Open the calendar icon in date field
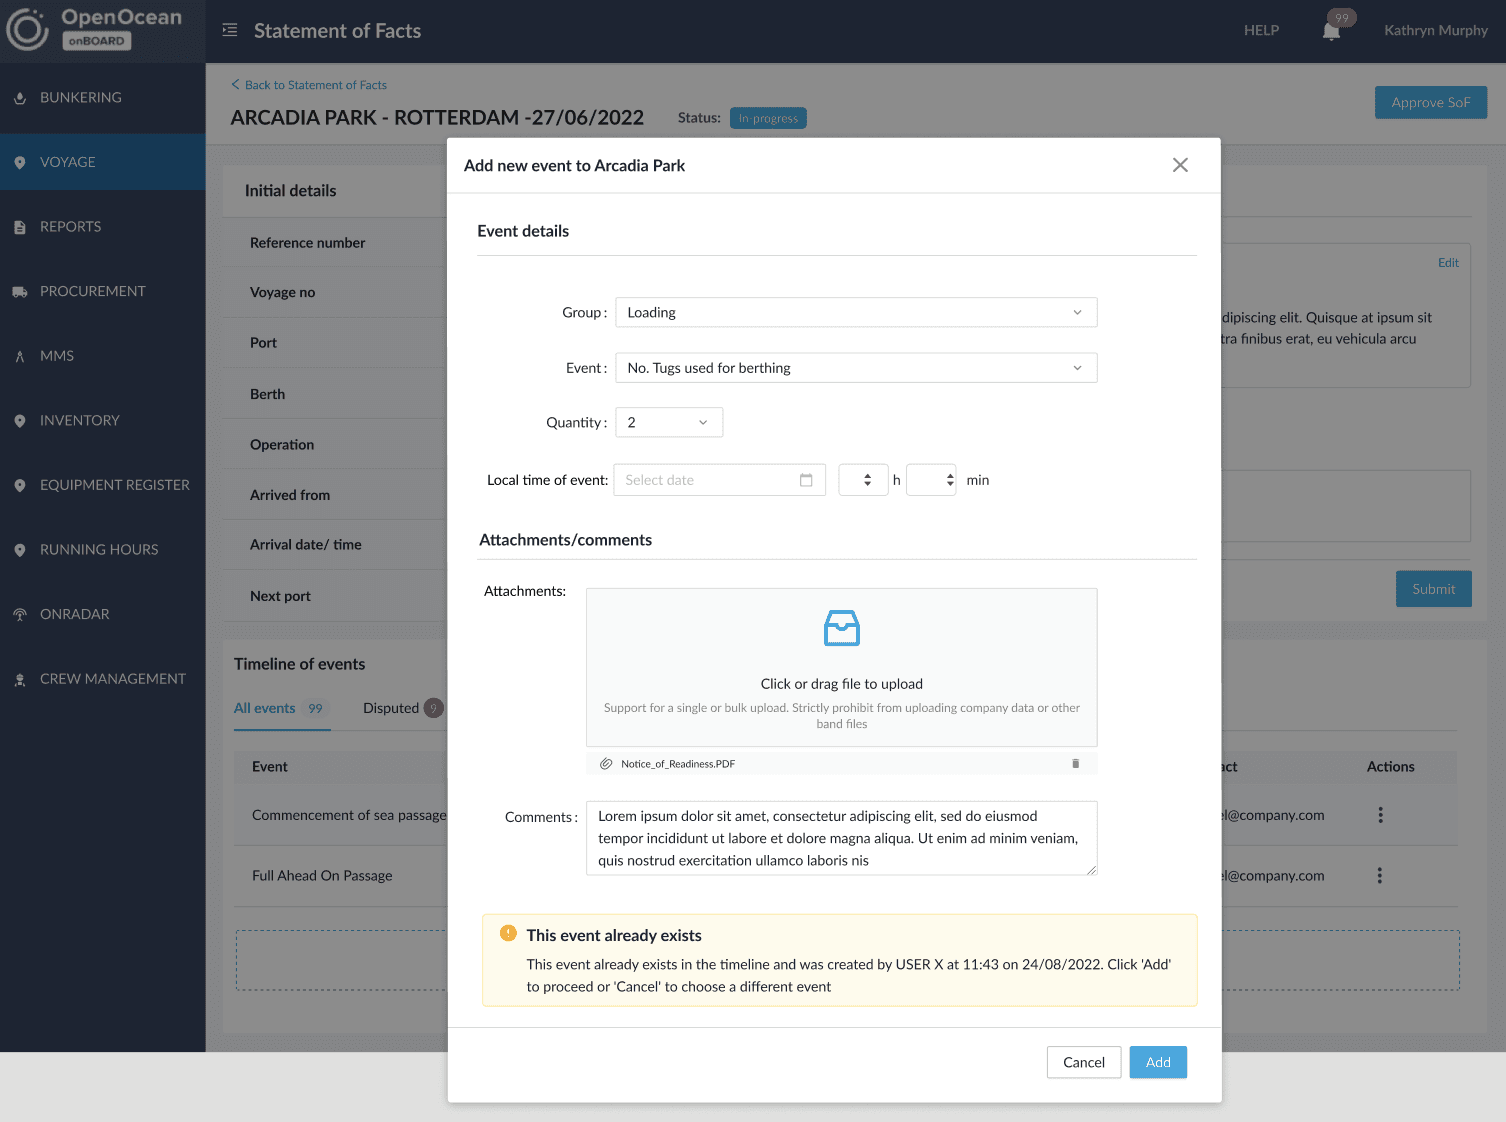This screenshot has height=1122, width=1506. tap(806, 480)
